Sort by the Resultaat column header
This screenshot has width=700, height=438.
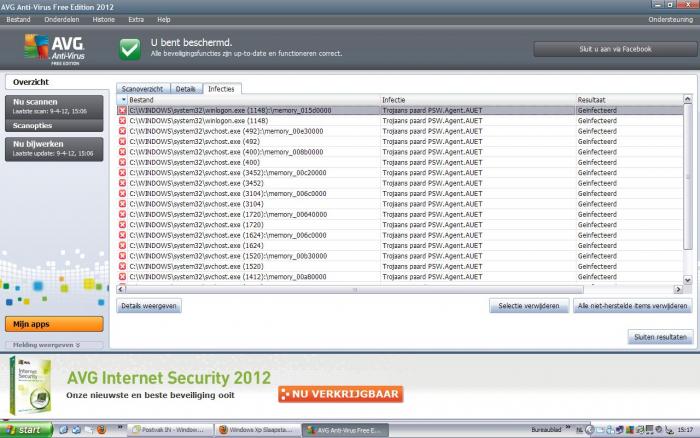coord(629,100)
